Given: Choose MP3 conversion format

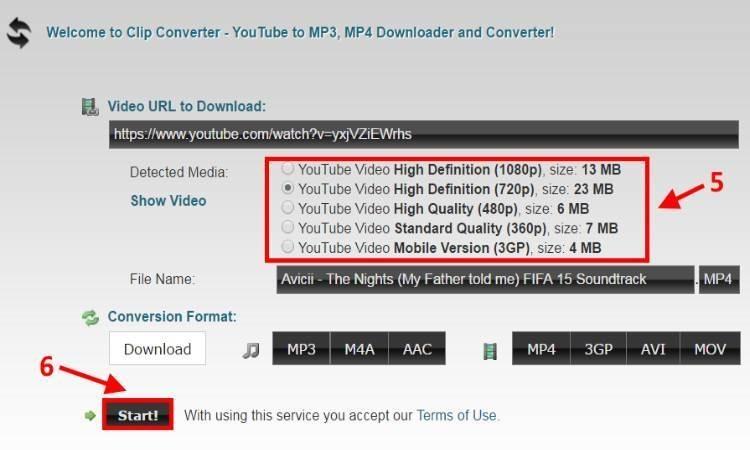Looking at the screenshot, I should 301,349.
